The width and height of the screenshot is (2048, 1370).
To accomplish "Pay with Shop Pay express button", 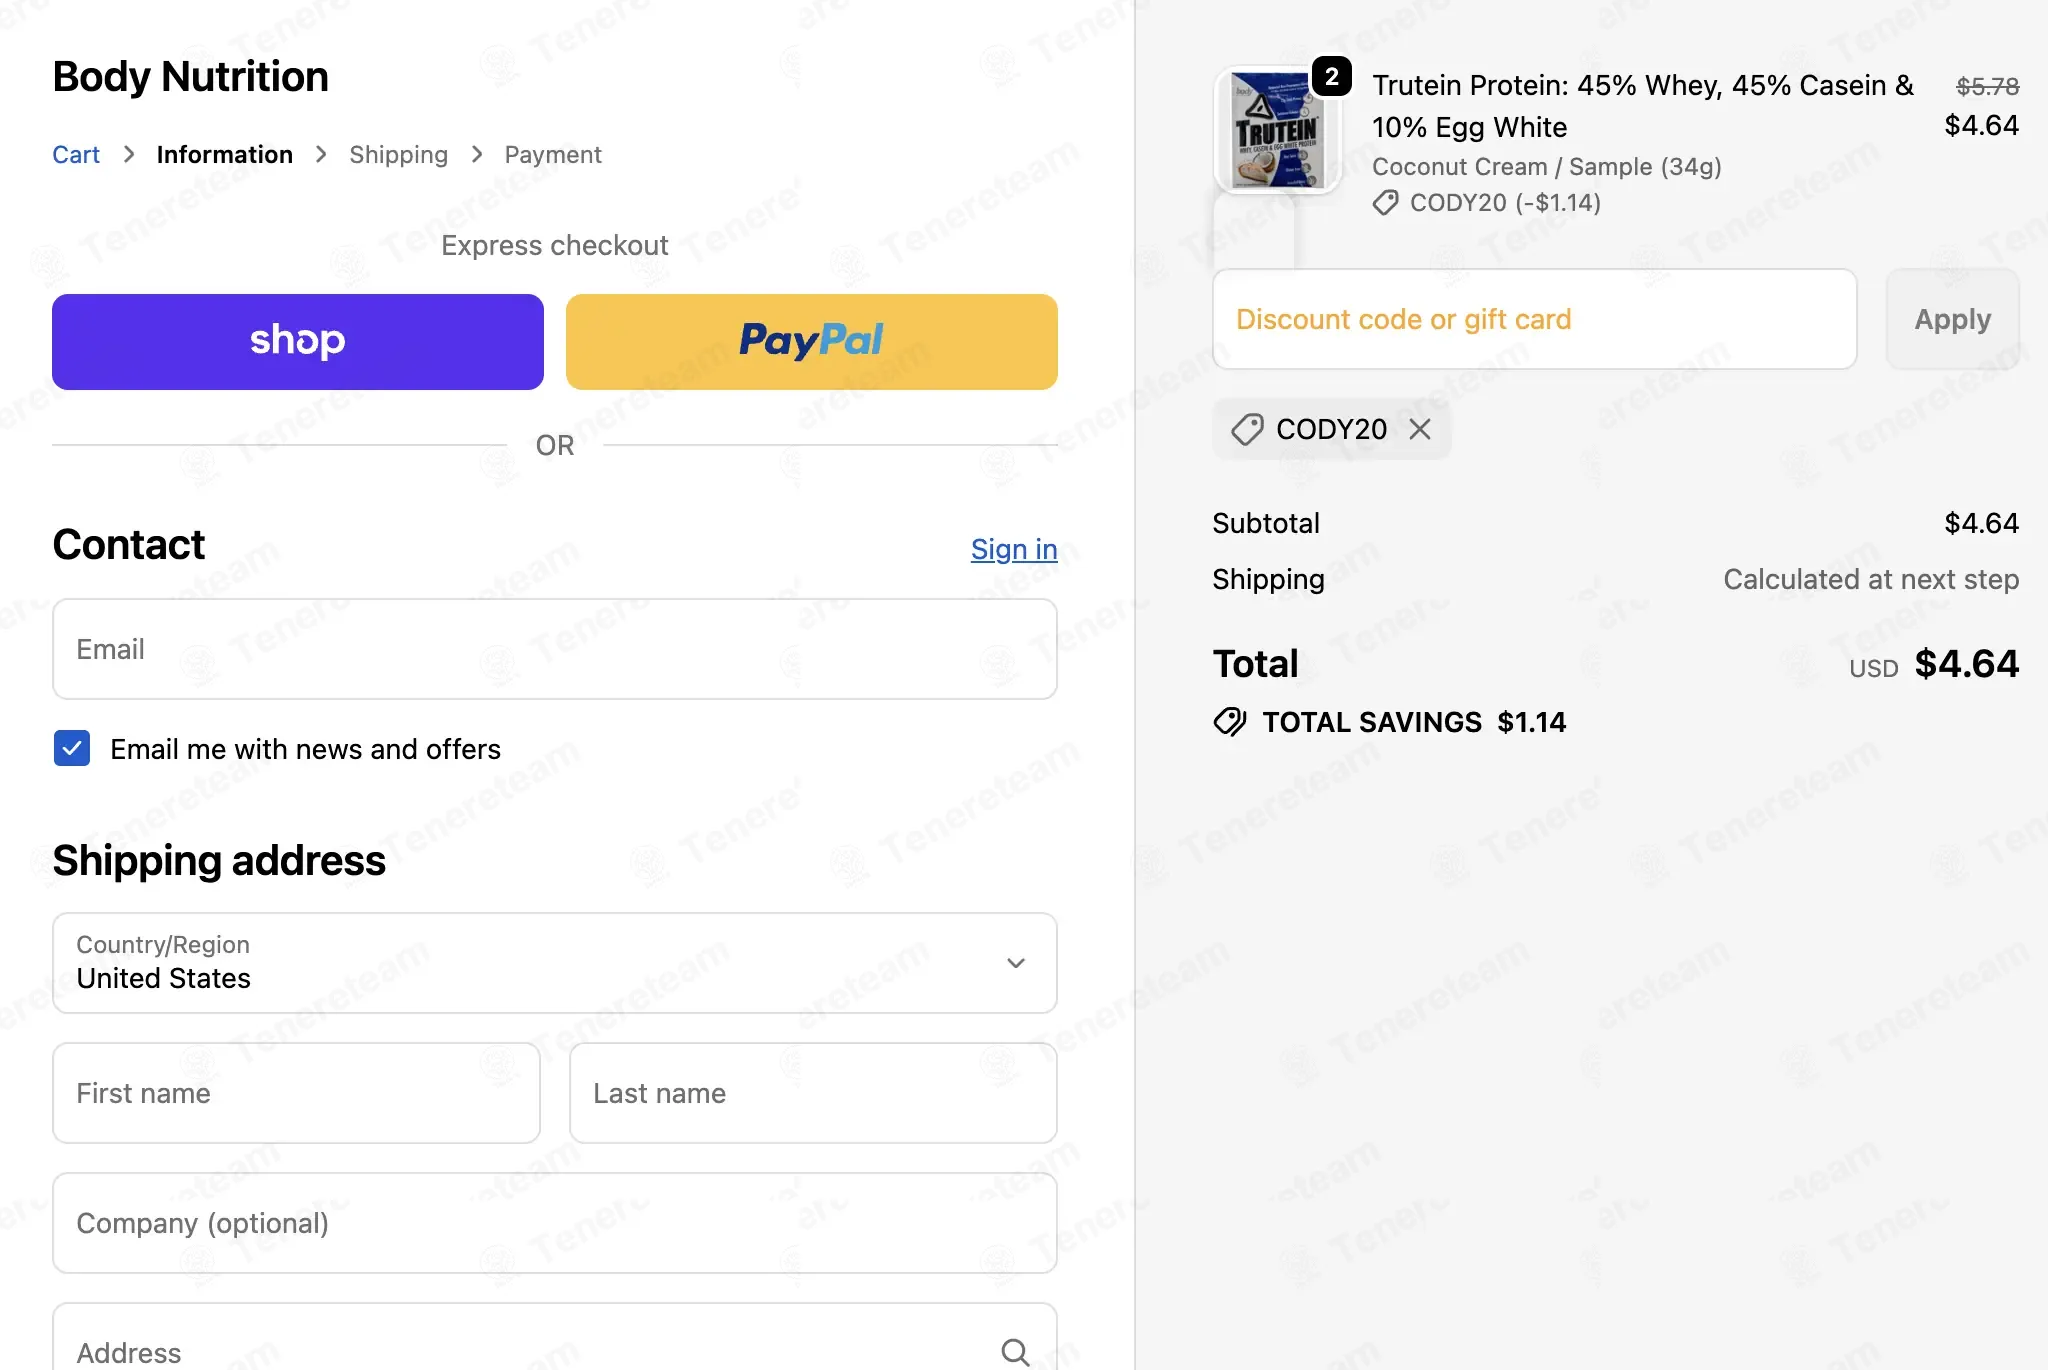I will coord(298,341).
